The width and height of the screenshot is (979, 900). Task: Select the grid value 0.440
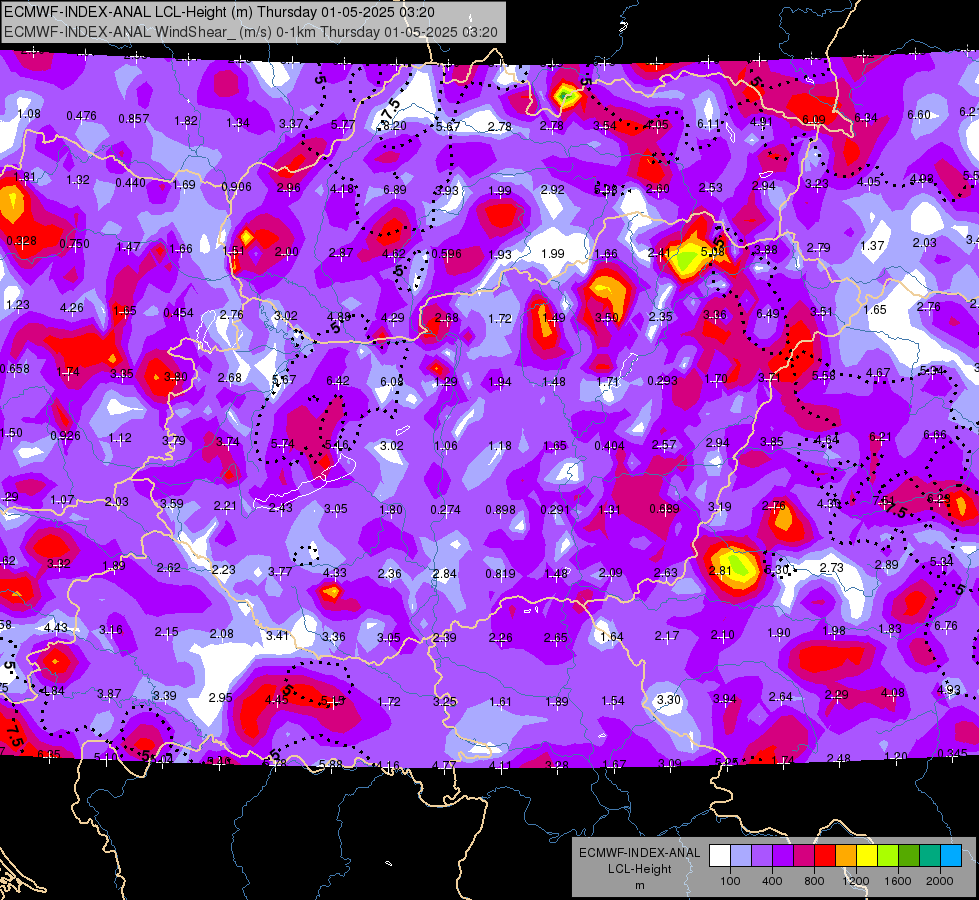tap(130, 183)
